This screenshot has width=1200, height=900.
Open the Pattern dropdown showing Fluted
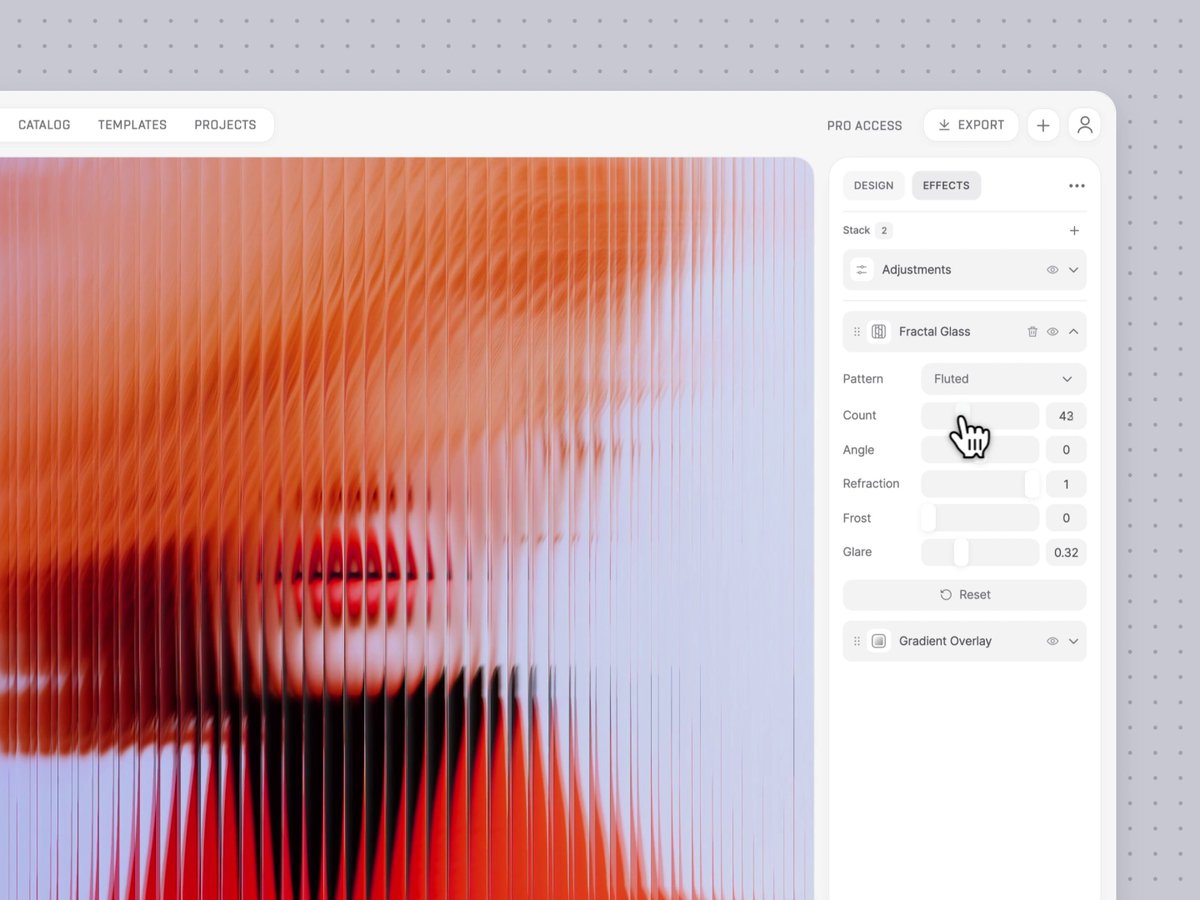tap(1003, 379)
